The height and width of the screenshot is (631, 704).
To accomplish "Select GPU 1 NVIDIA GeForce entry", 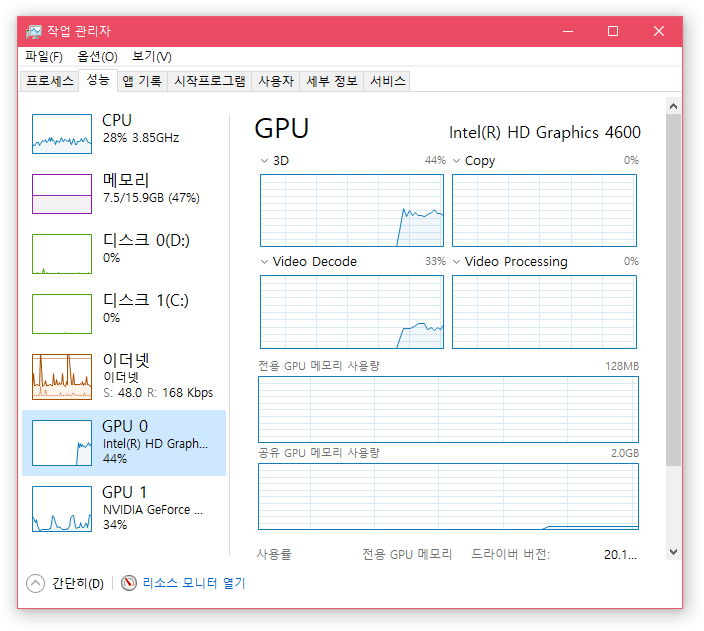I will 61,508.
